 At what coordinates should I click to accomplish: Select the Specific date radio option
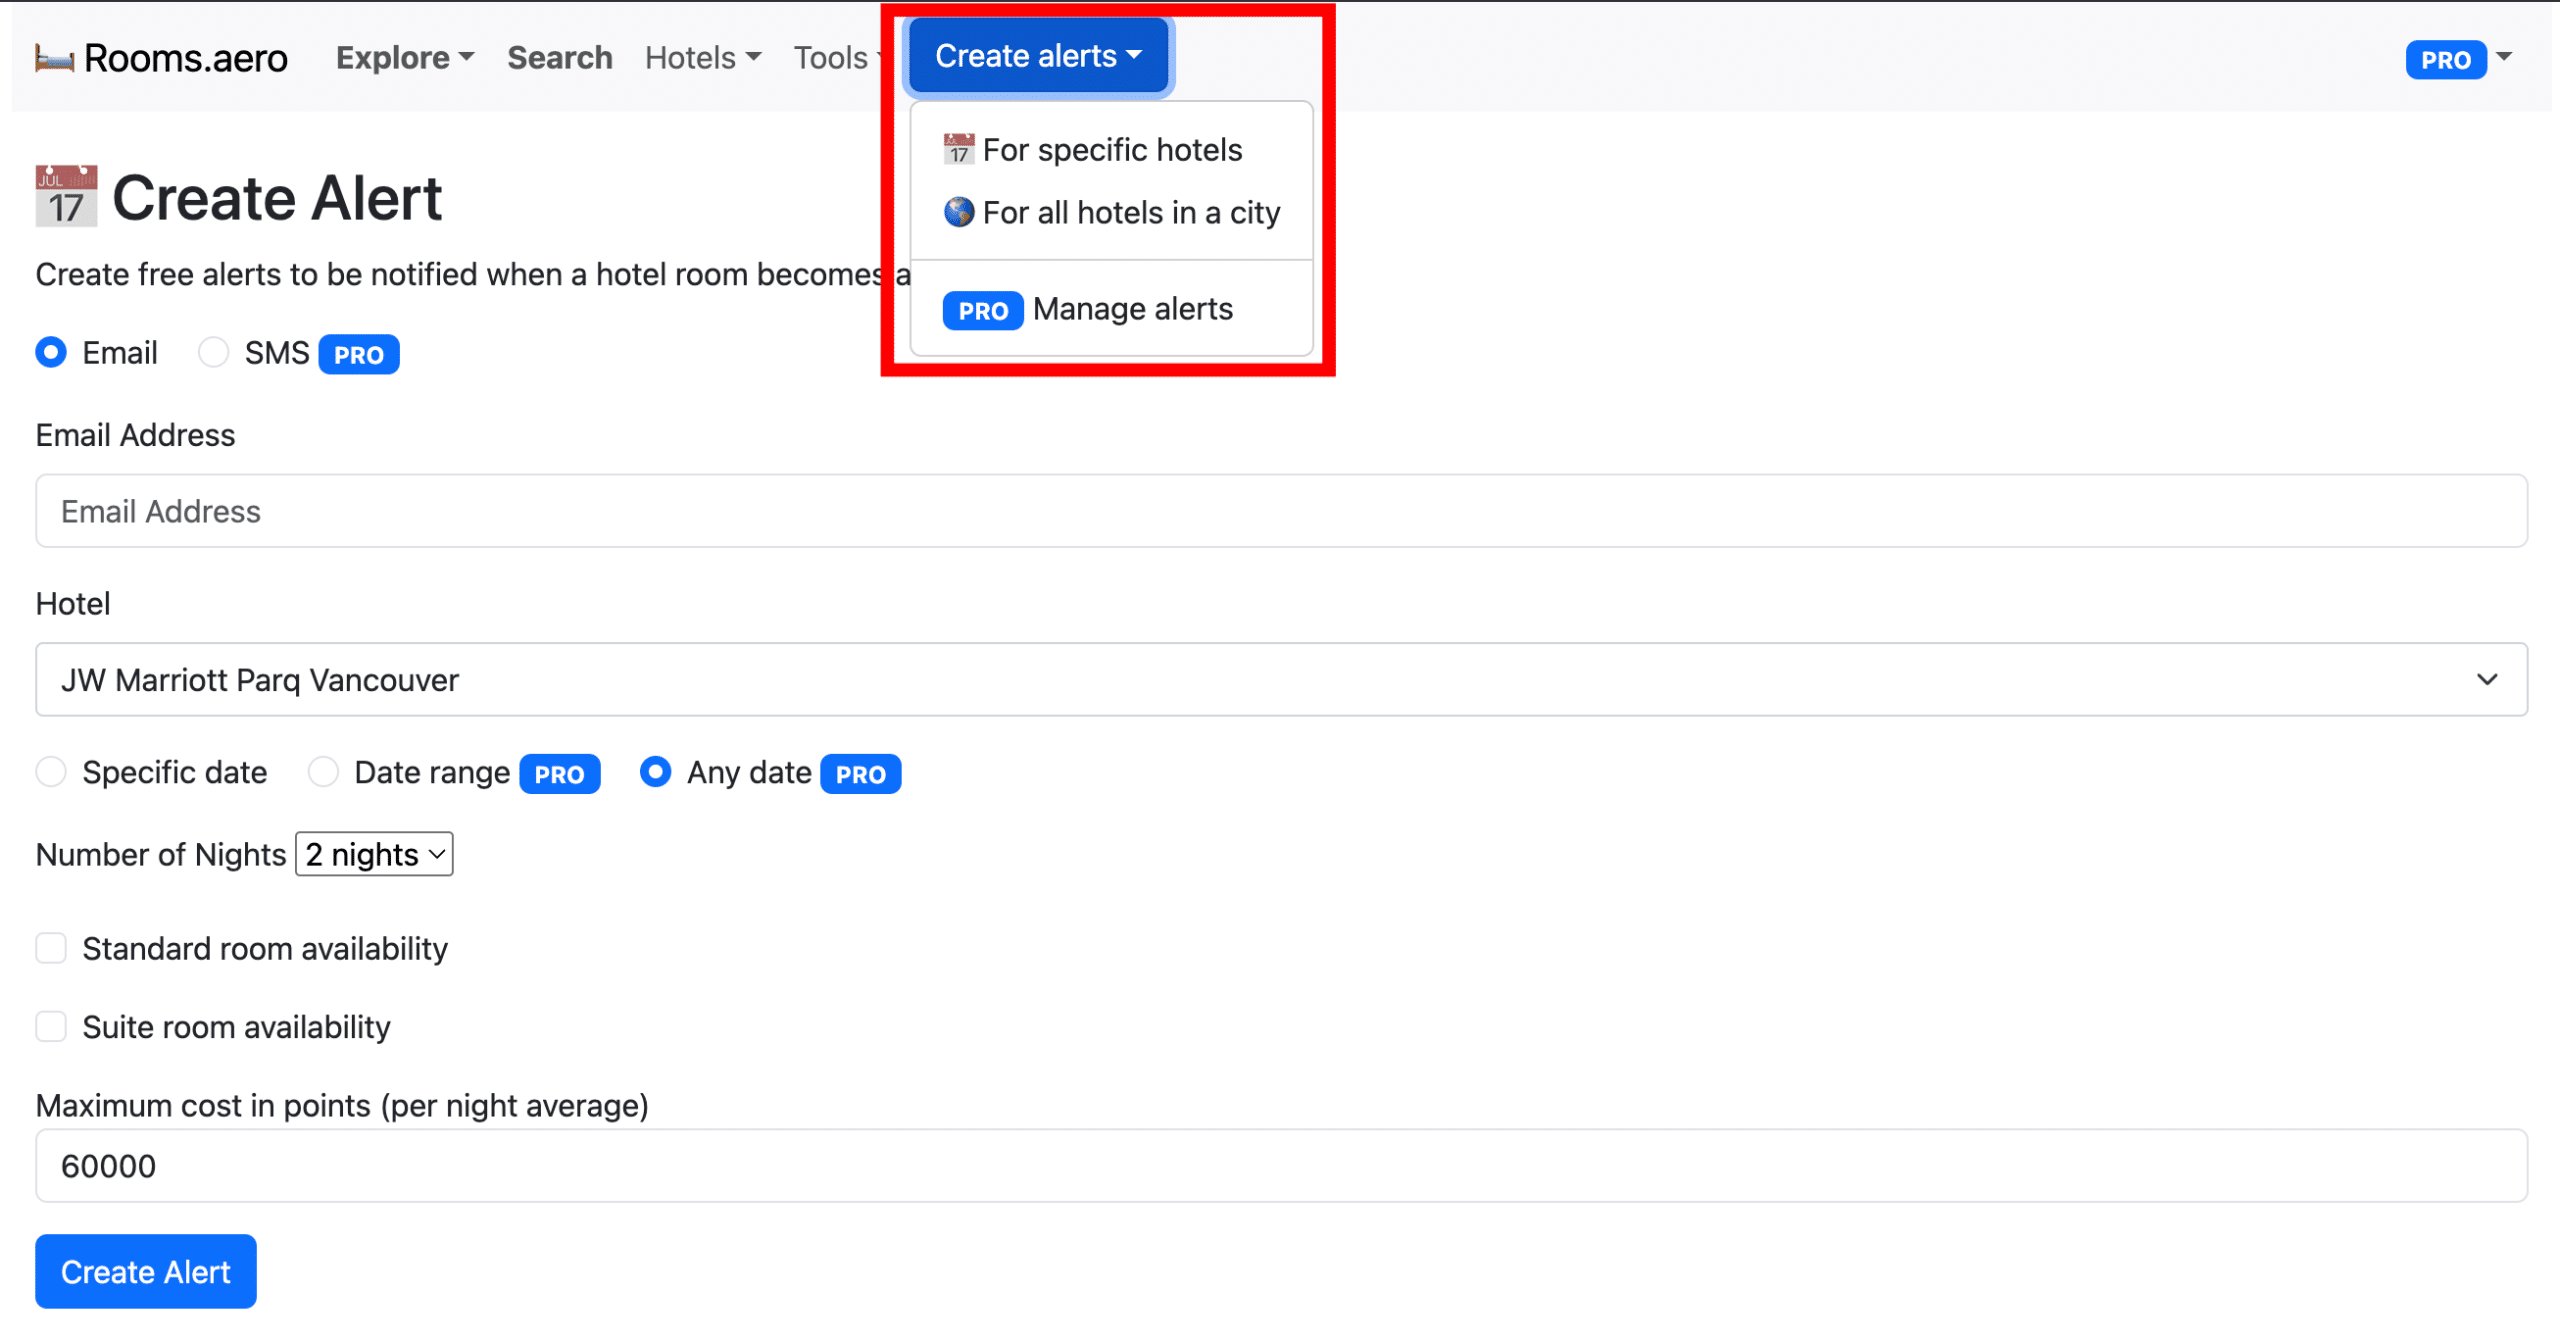(51, 772)
